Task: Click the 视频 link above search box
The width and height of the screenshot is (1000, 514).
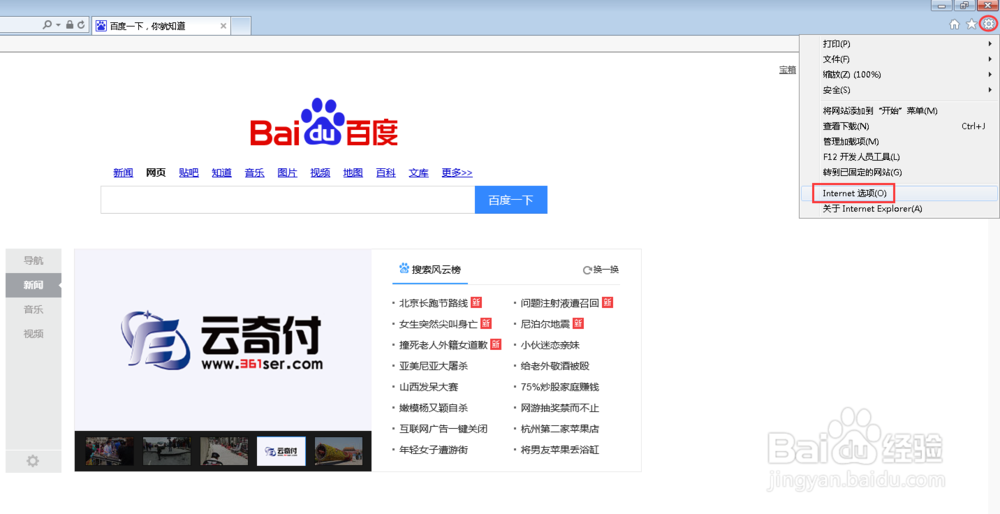Action: (320, 173)
